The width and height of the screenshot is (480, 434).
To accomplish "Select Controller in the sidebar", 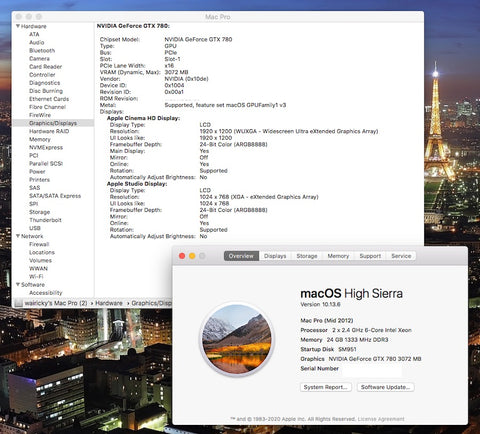I will click(42, 75).
